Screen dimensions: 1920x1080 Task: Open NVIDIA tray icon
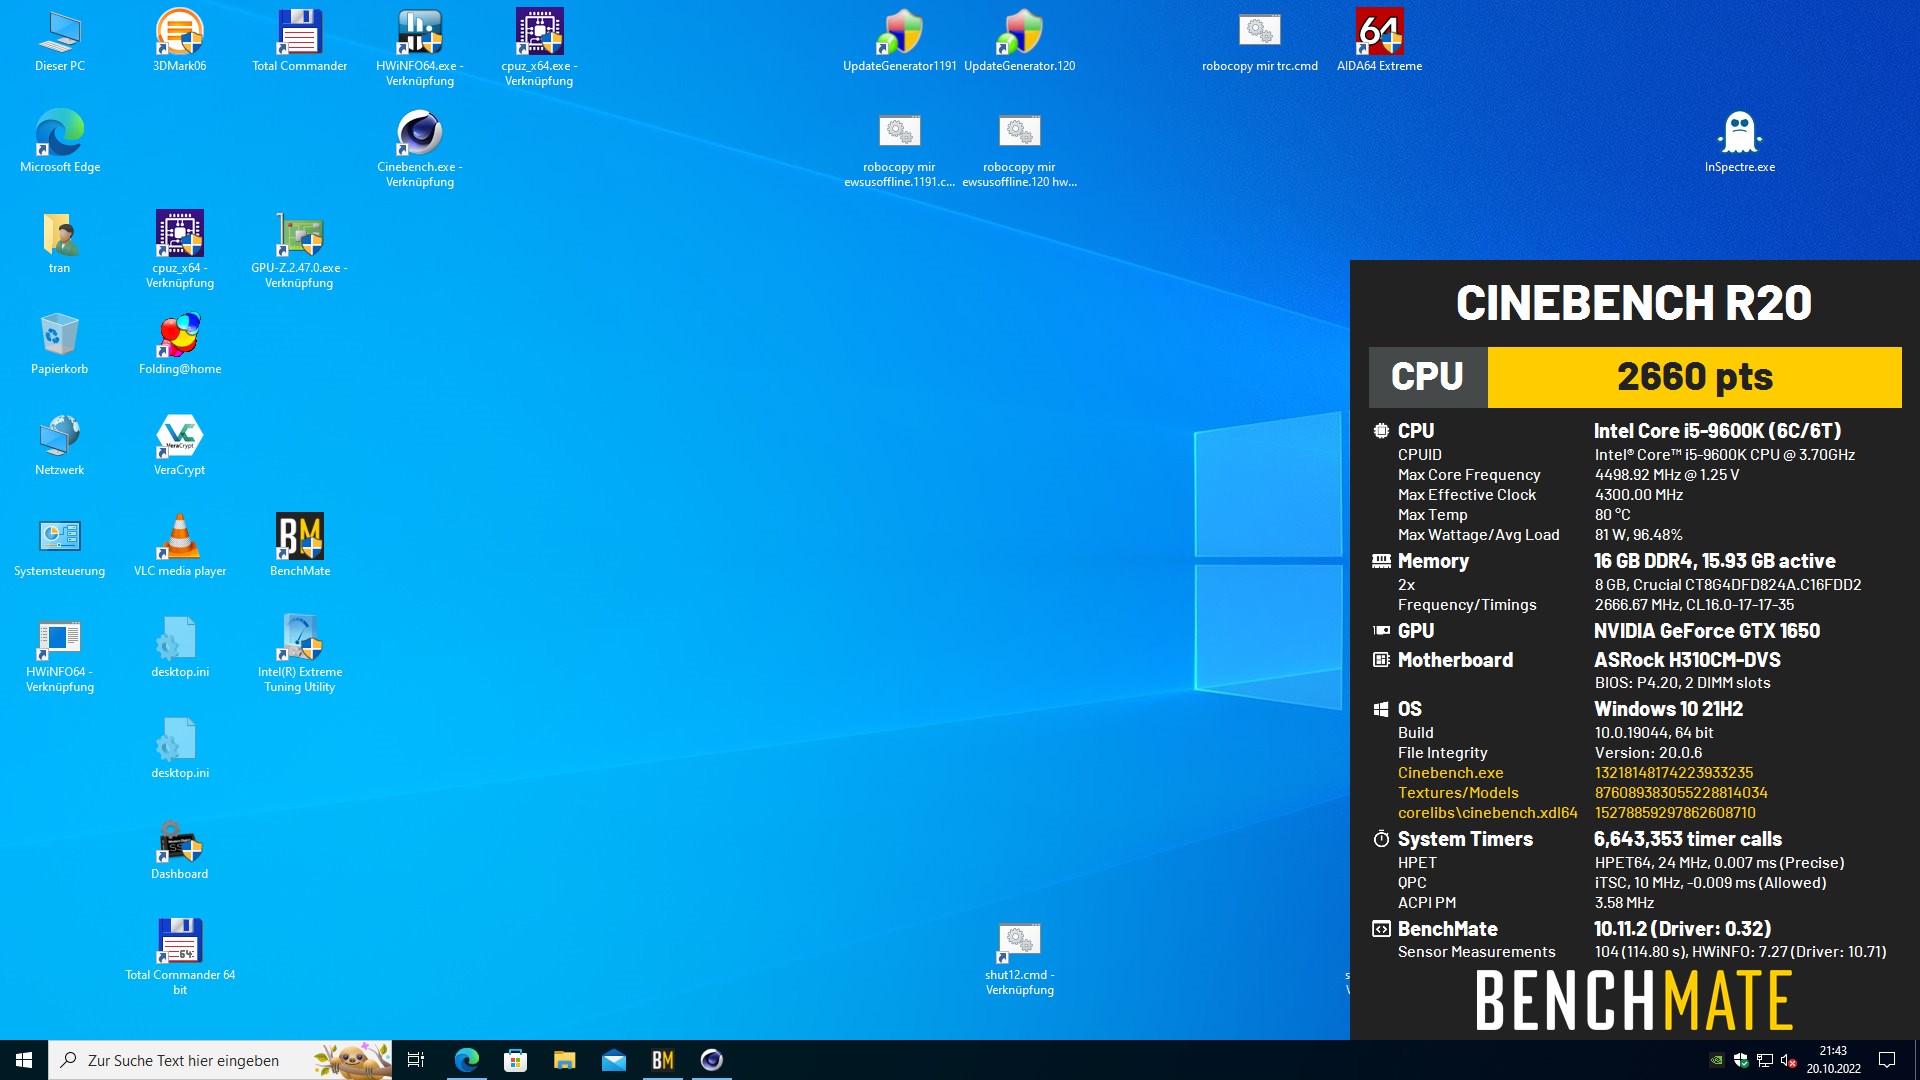(1717, 1060)
